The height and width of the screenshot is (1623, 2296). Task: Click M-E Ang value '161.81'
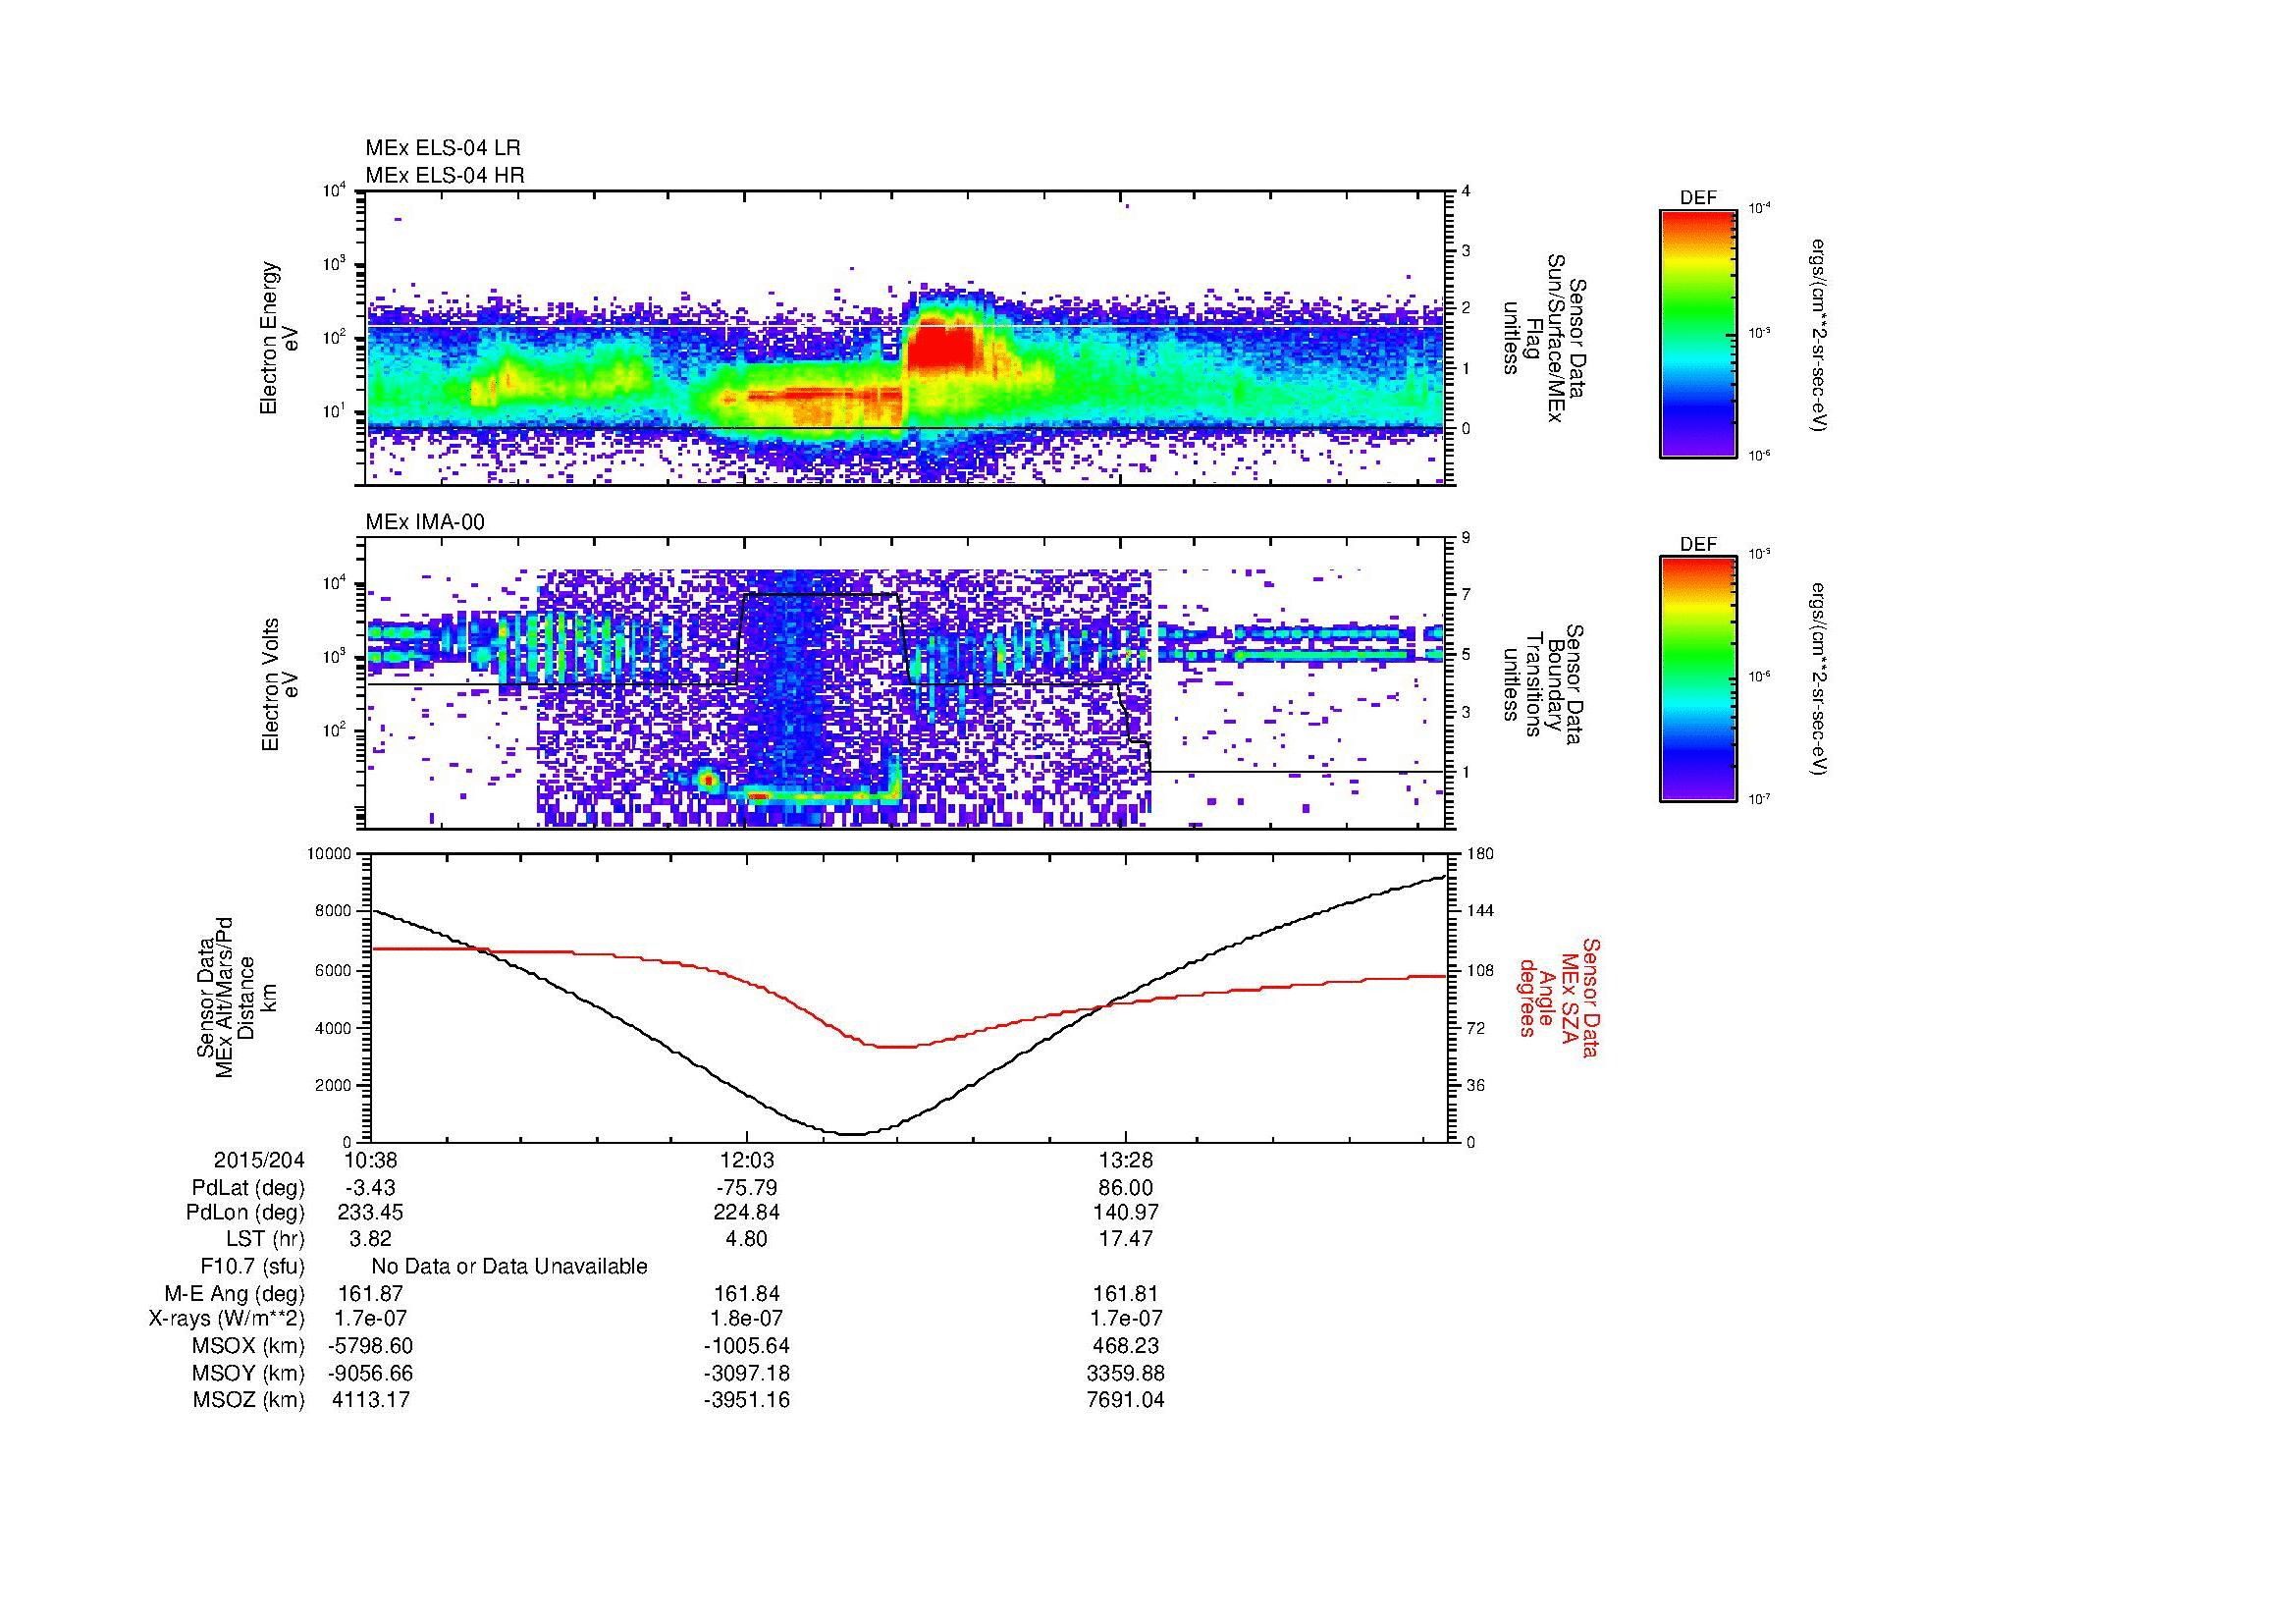[x=1126, y=1294]
